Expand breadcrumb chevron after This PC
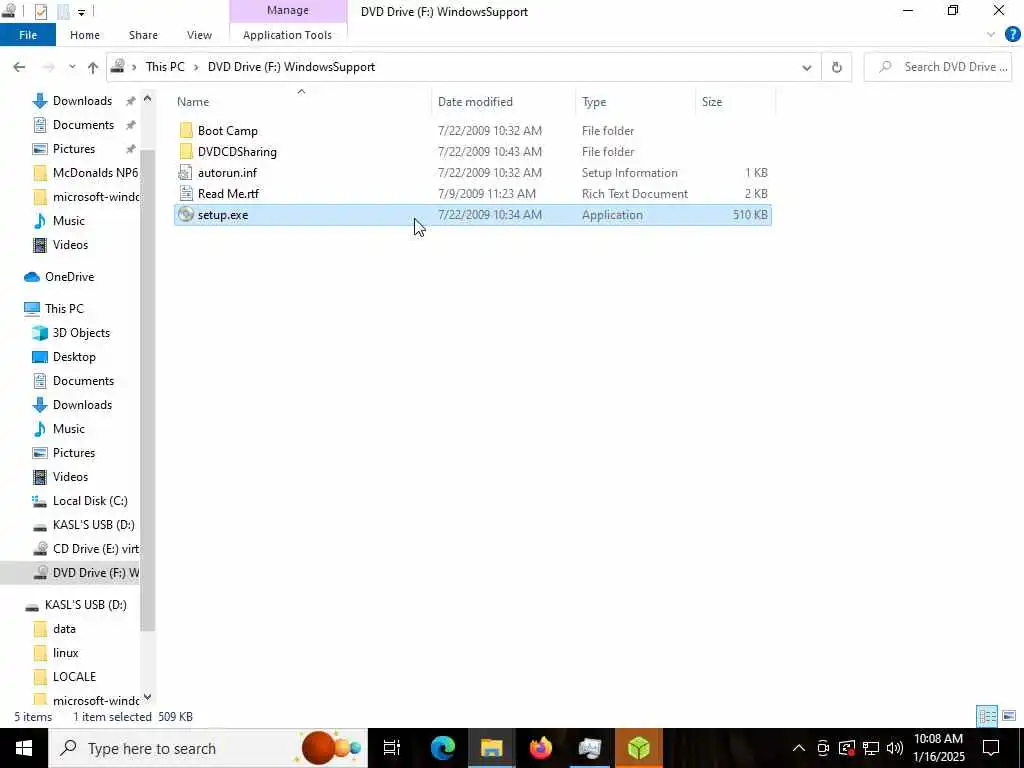The width and height of the screenshot is (1024, 768). click(195, 67)
